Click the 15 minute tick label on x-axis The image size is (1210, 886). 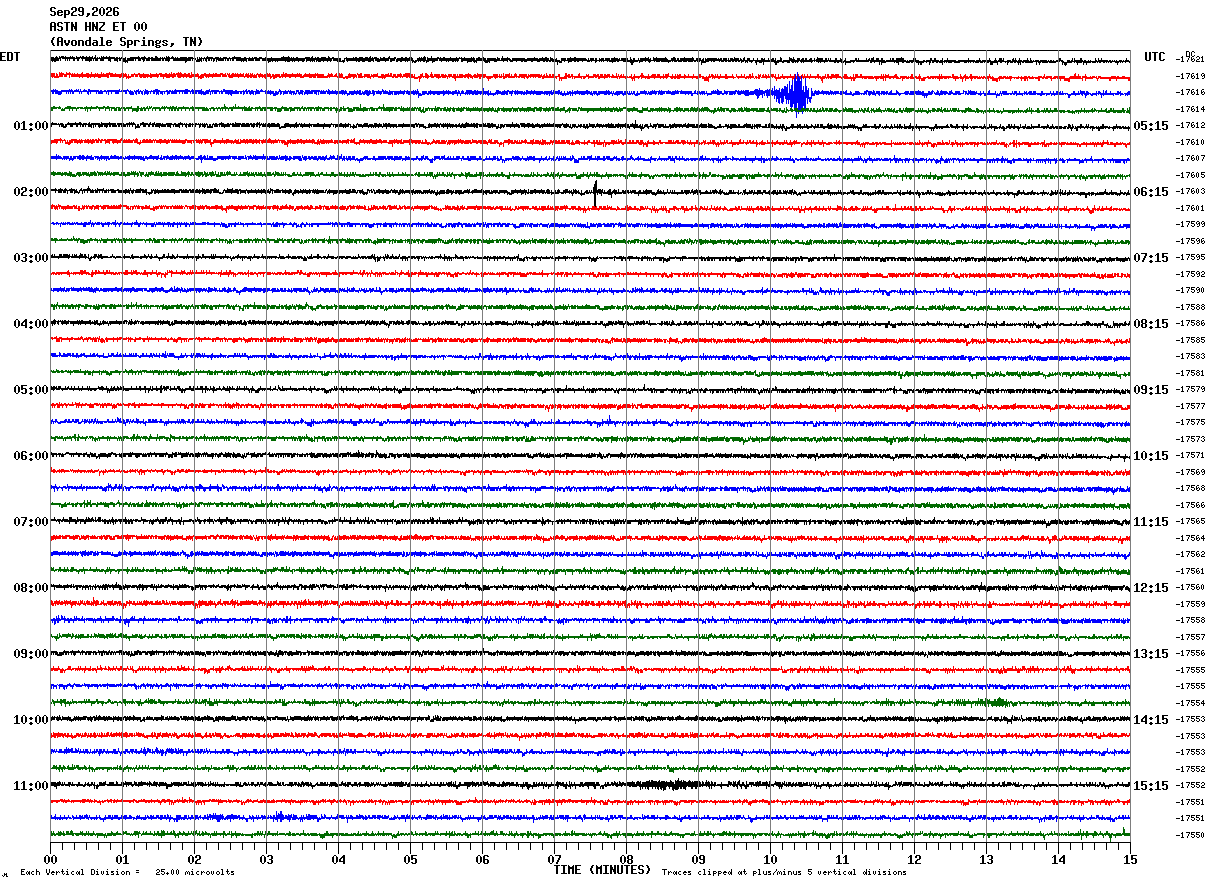click(1130, 859)
